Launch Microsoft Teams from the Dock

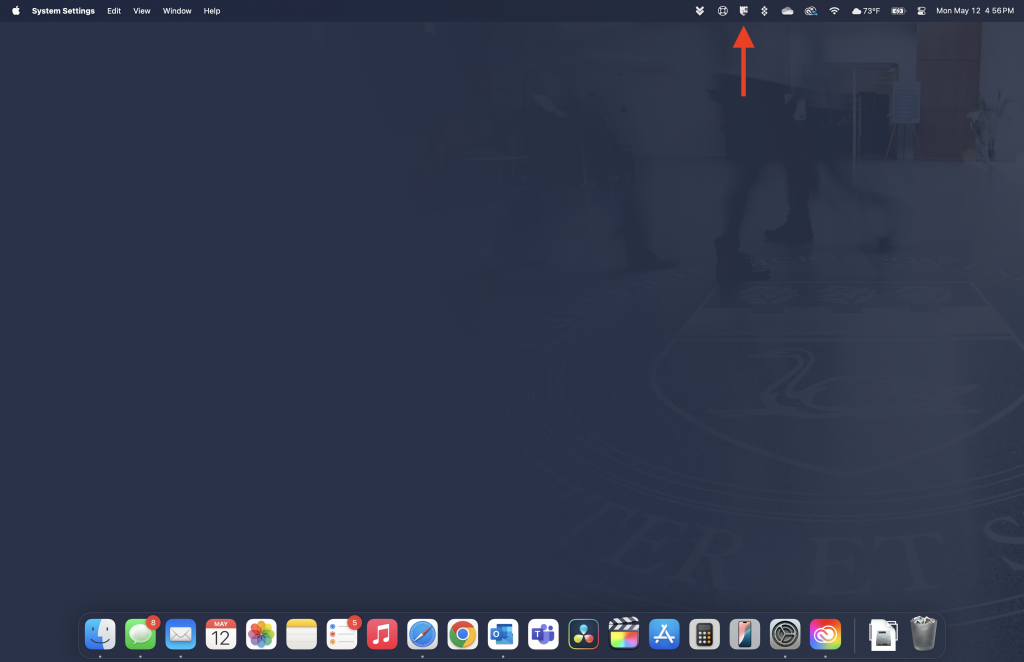543,634
